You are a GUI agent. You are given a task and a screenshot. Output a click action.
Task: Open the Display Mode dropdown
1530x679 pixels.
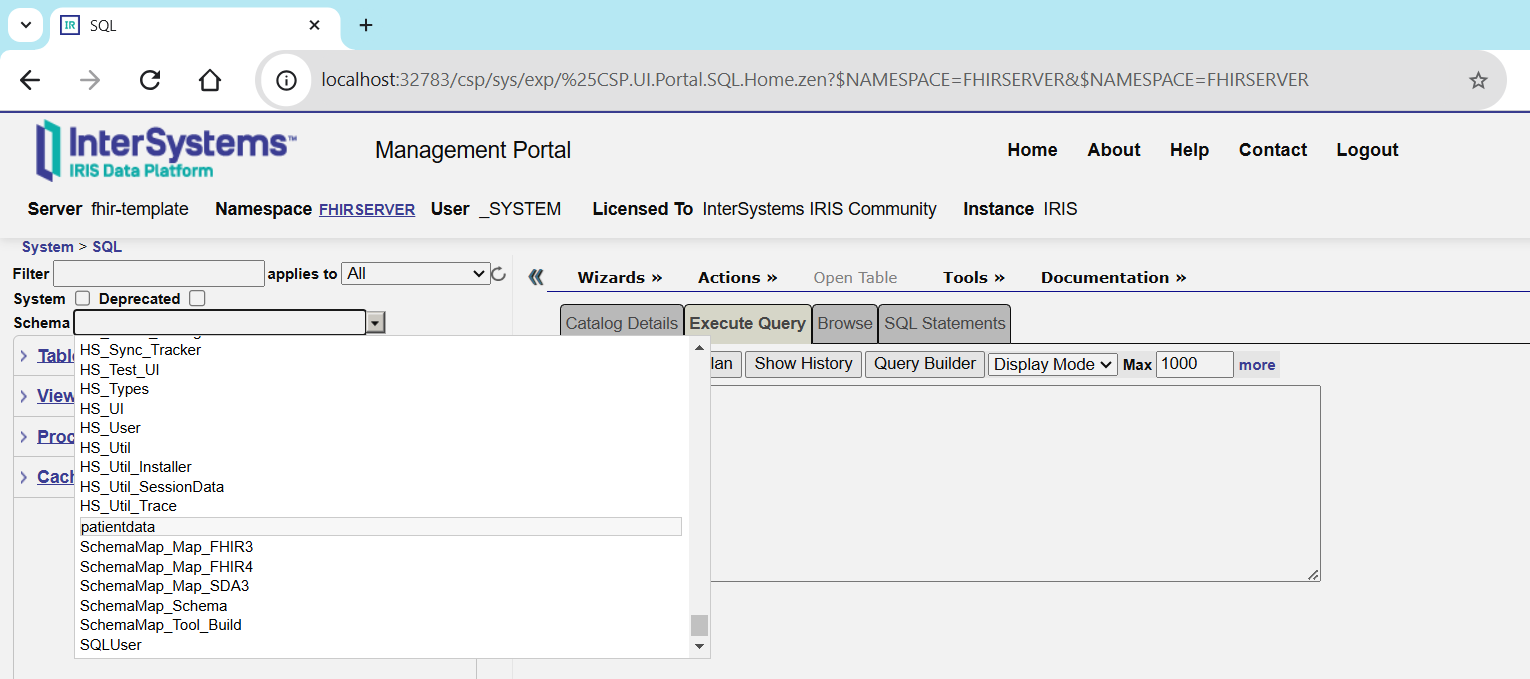pyautogui.click(x=1053, y=364)
